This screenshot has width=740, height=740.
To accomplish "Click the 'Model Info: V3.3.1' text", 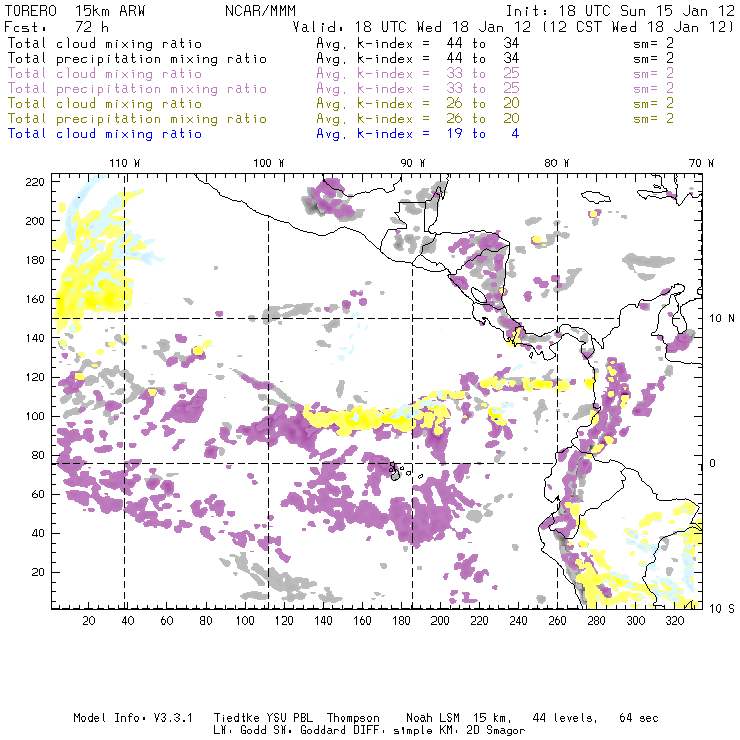I will [133, 718].
